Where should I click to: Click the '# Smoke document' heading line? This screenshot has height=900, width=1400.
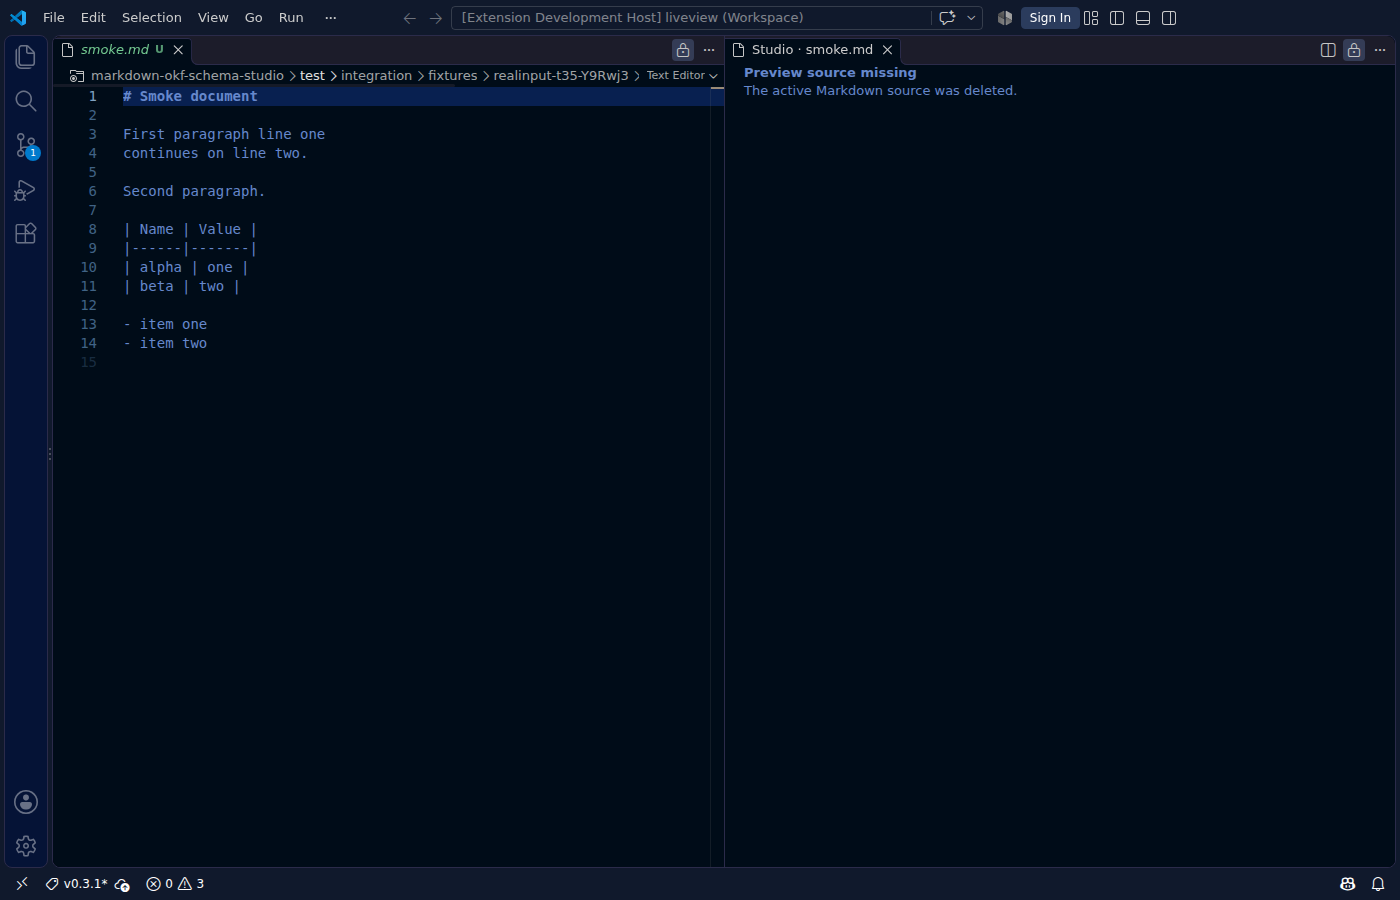[190, 96]
